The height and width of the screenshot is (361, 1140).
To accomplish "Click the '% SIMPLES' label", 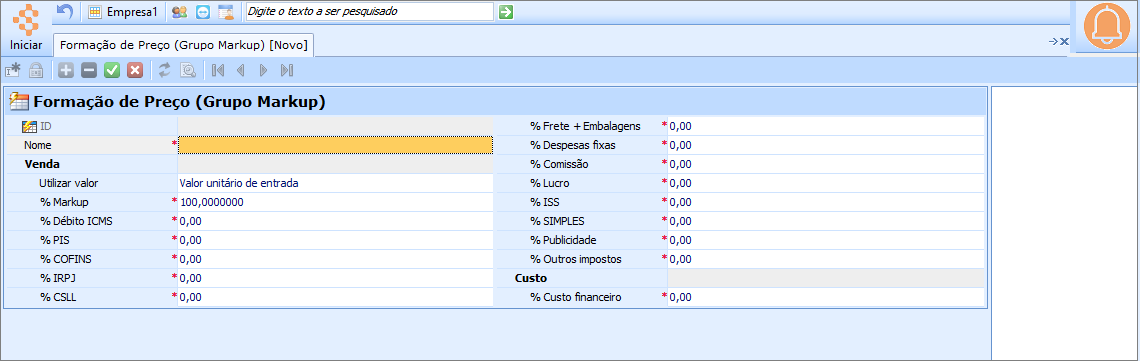I will (x=558, y=221).
